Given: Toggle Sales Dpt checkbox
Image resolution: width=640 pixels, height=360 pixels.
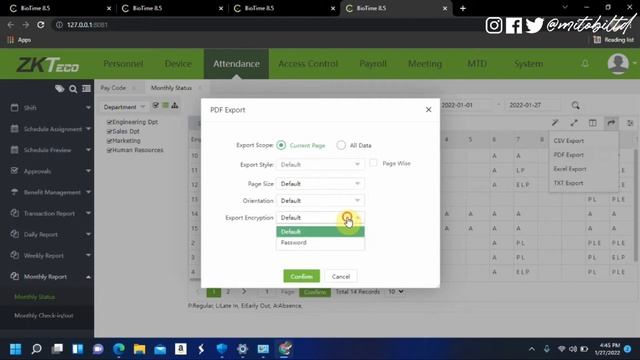Looking at the screenshot, I should point(109,131).
